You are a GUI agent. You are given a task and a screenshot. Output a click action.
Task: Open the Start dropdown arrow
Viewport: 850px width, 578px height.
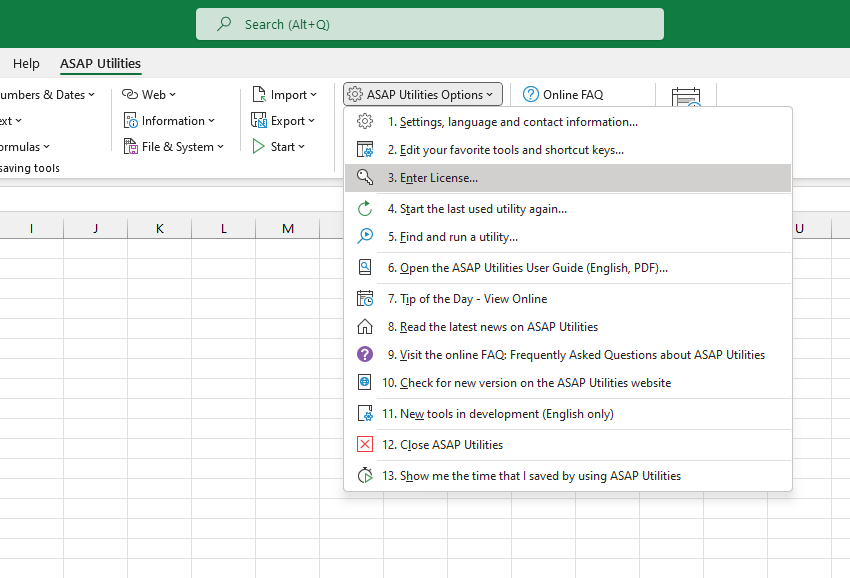point(301,146)
